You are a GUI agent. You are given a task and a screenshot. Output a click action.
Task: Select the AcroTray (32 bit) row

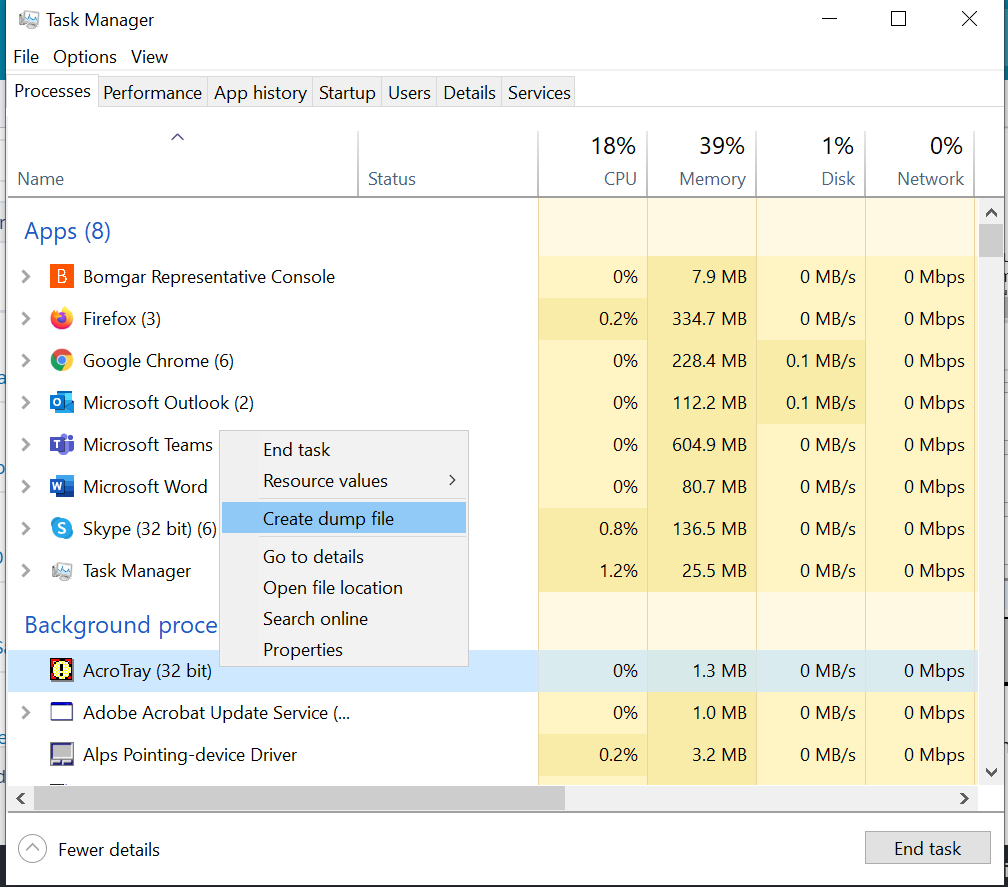tap(492, 671)
